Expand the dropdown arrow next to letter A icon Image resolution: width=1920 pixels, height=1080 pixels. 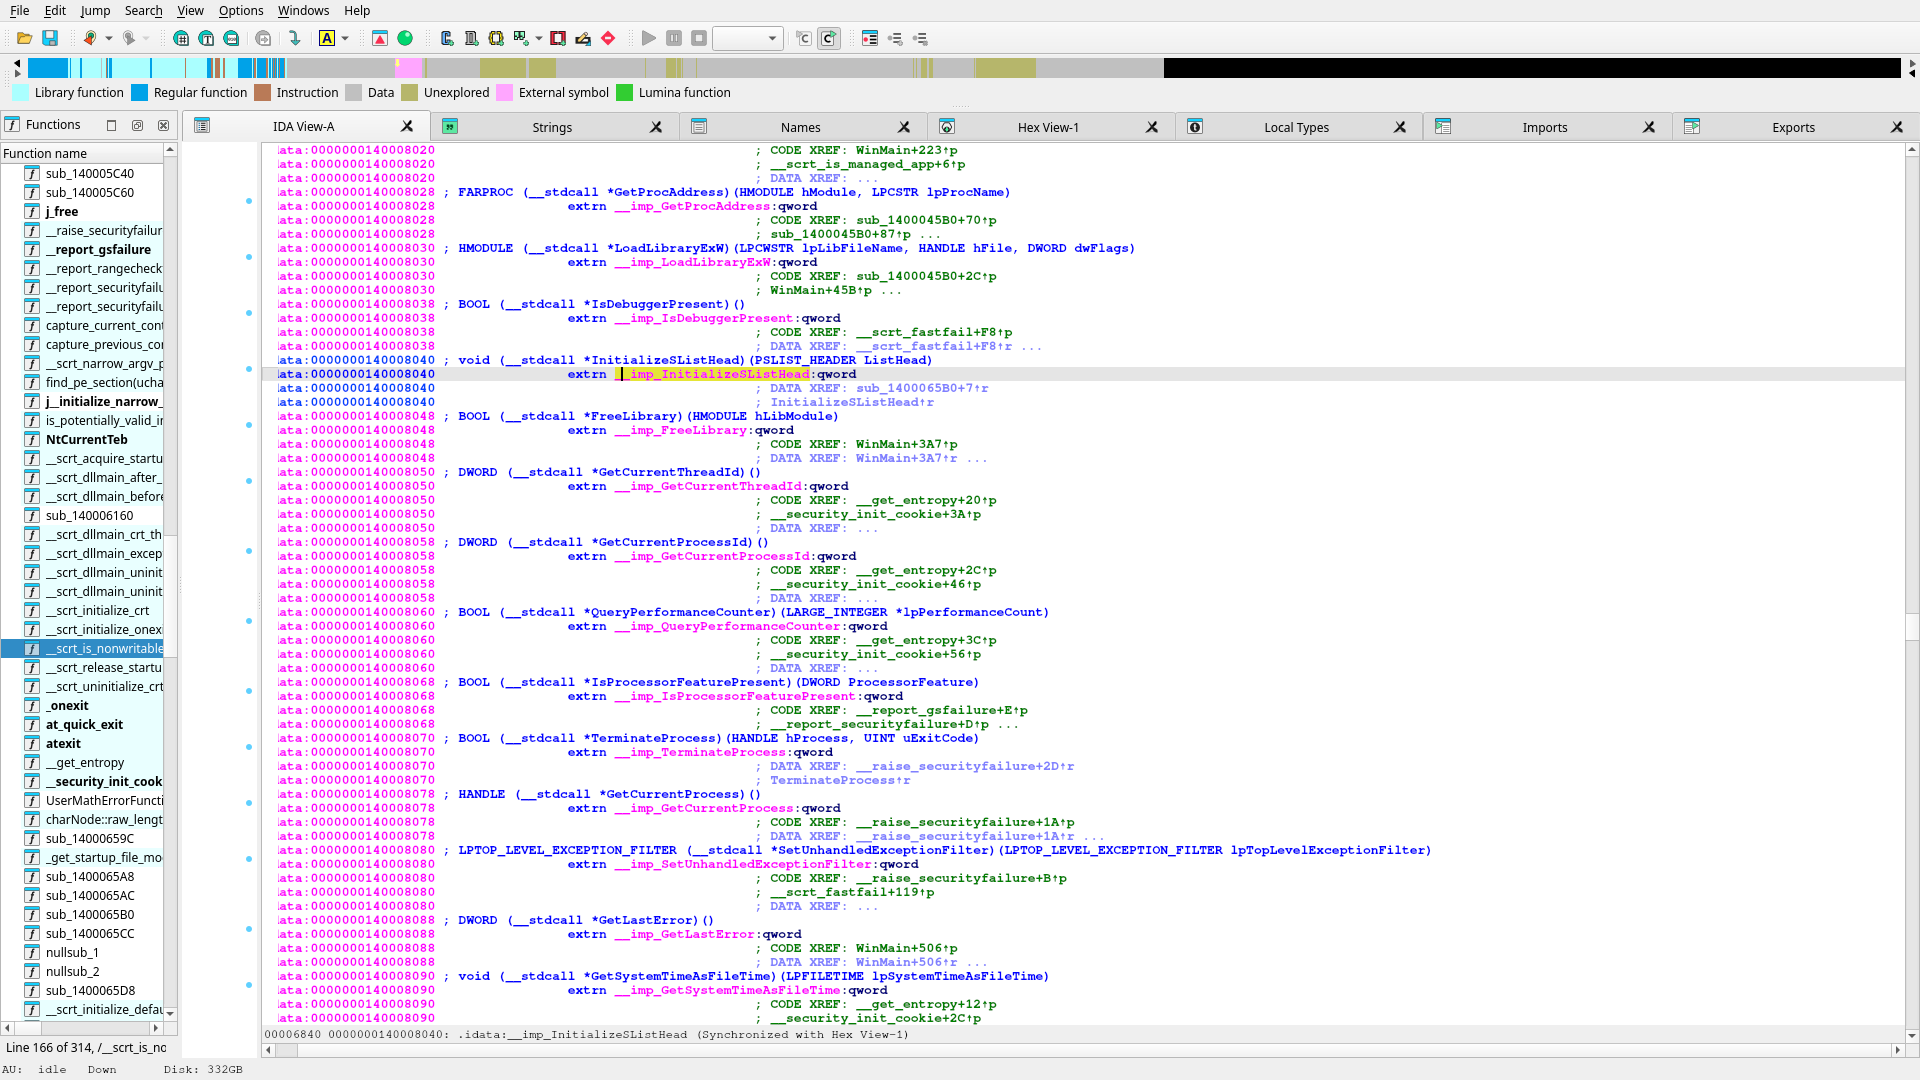[x=345, y=38]
